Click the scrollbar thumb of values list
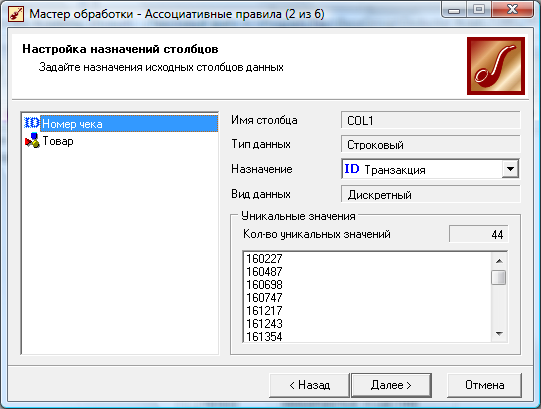 coord(499,277)
